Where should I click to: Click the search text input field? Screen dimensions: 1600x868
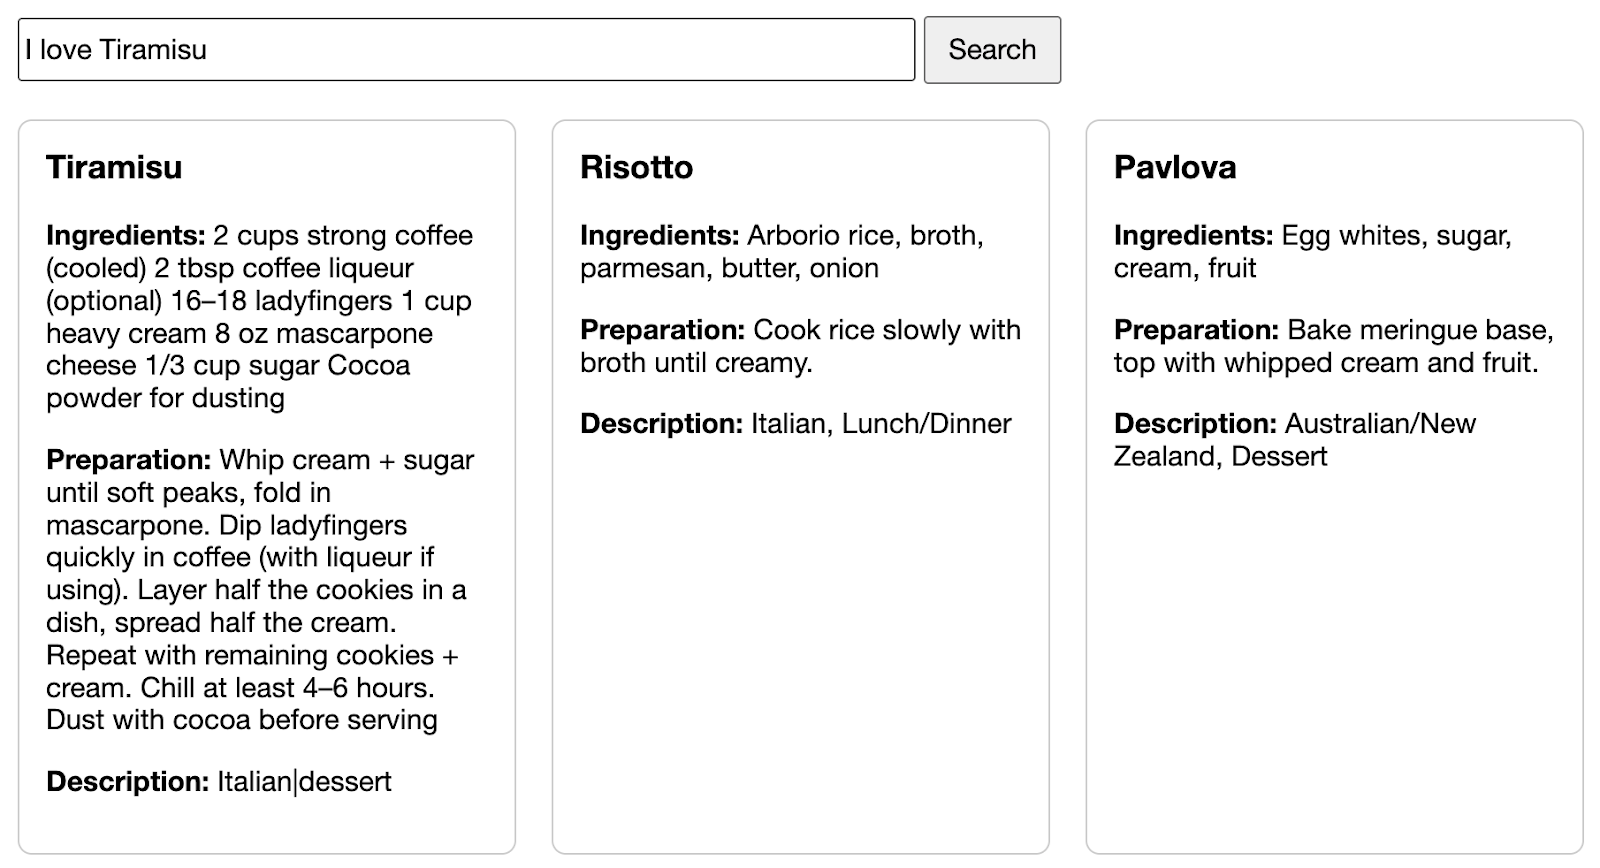pyautogui.click(x=466, y=50)
